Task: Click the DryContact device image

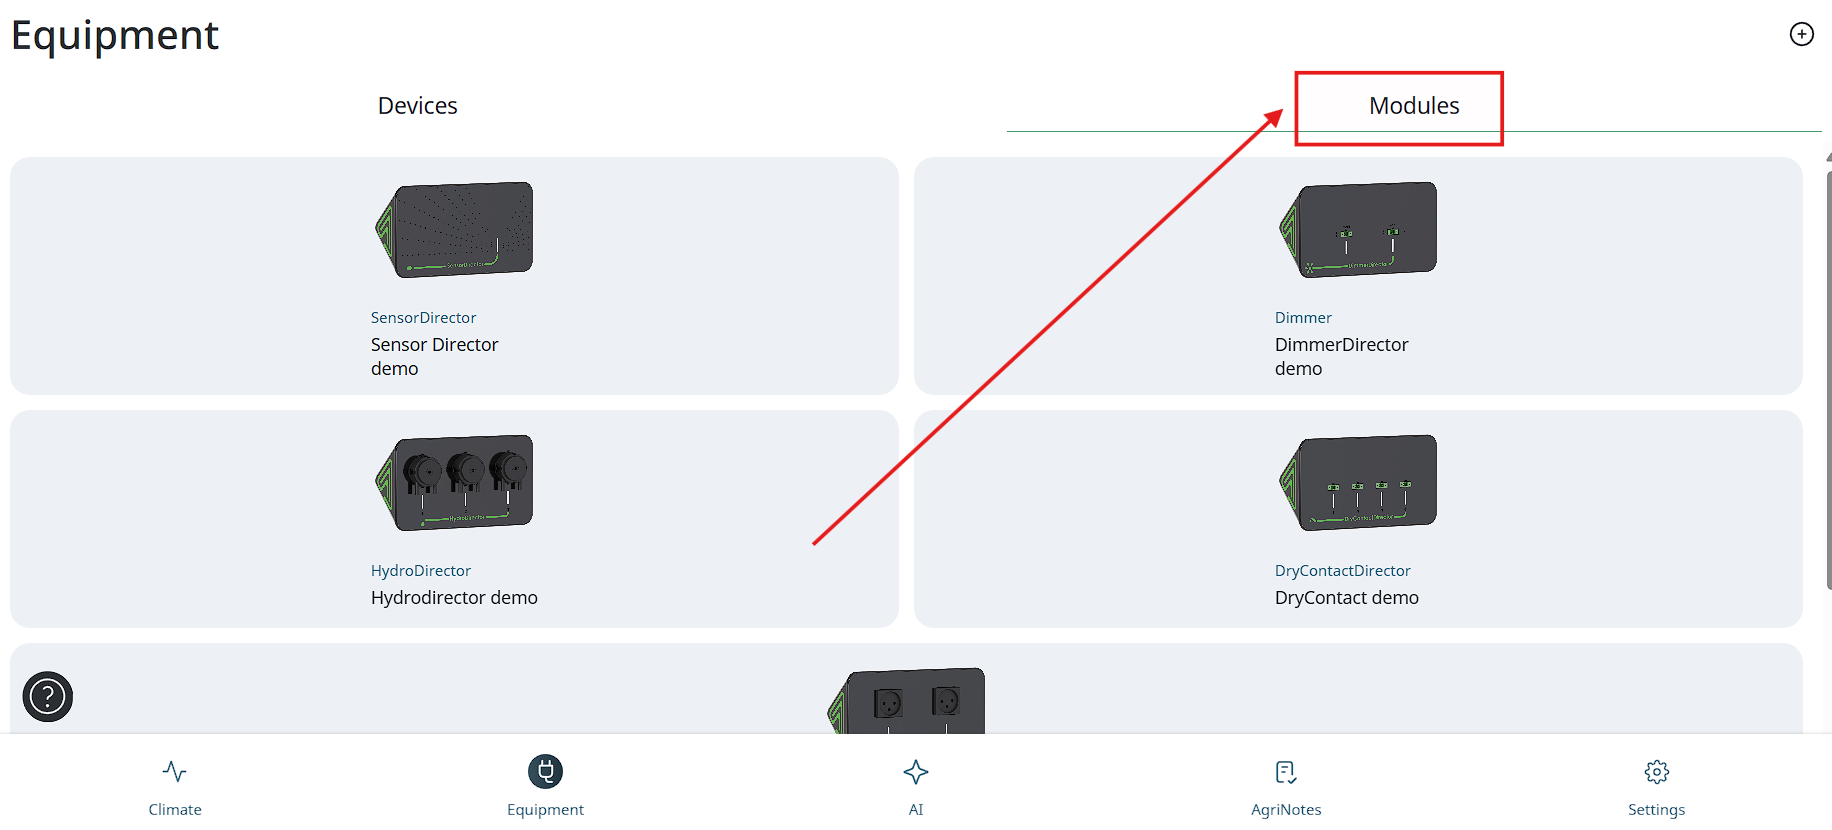Action: [1358, 483]
